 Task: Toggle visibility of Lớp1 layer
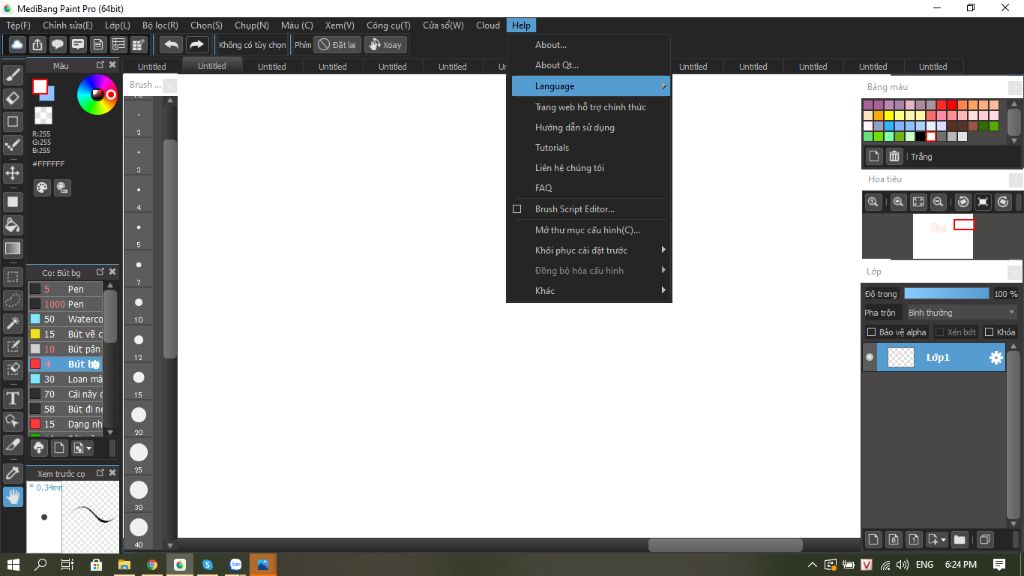[869, 357]
